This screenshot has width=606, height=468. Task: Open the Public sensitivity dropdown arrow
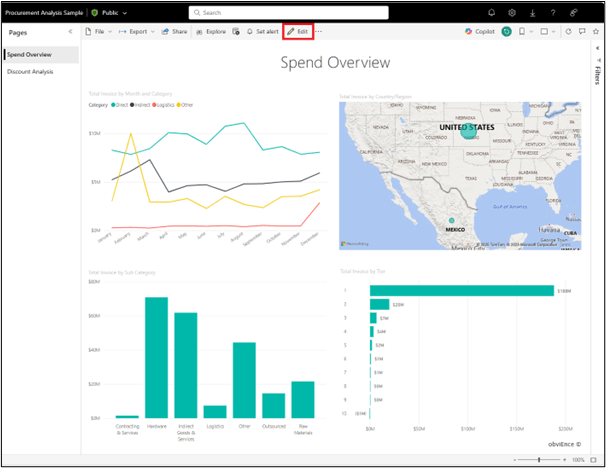125,13
